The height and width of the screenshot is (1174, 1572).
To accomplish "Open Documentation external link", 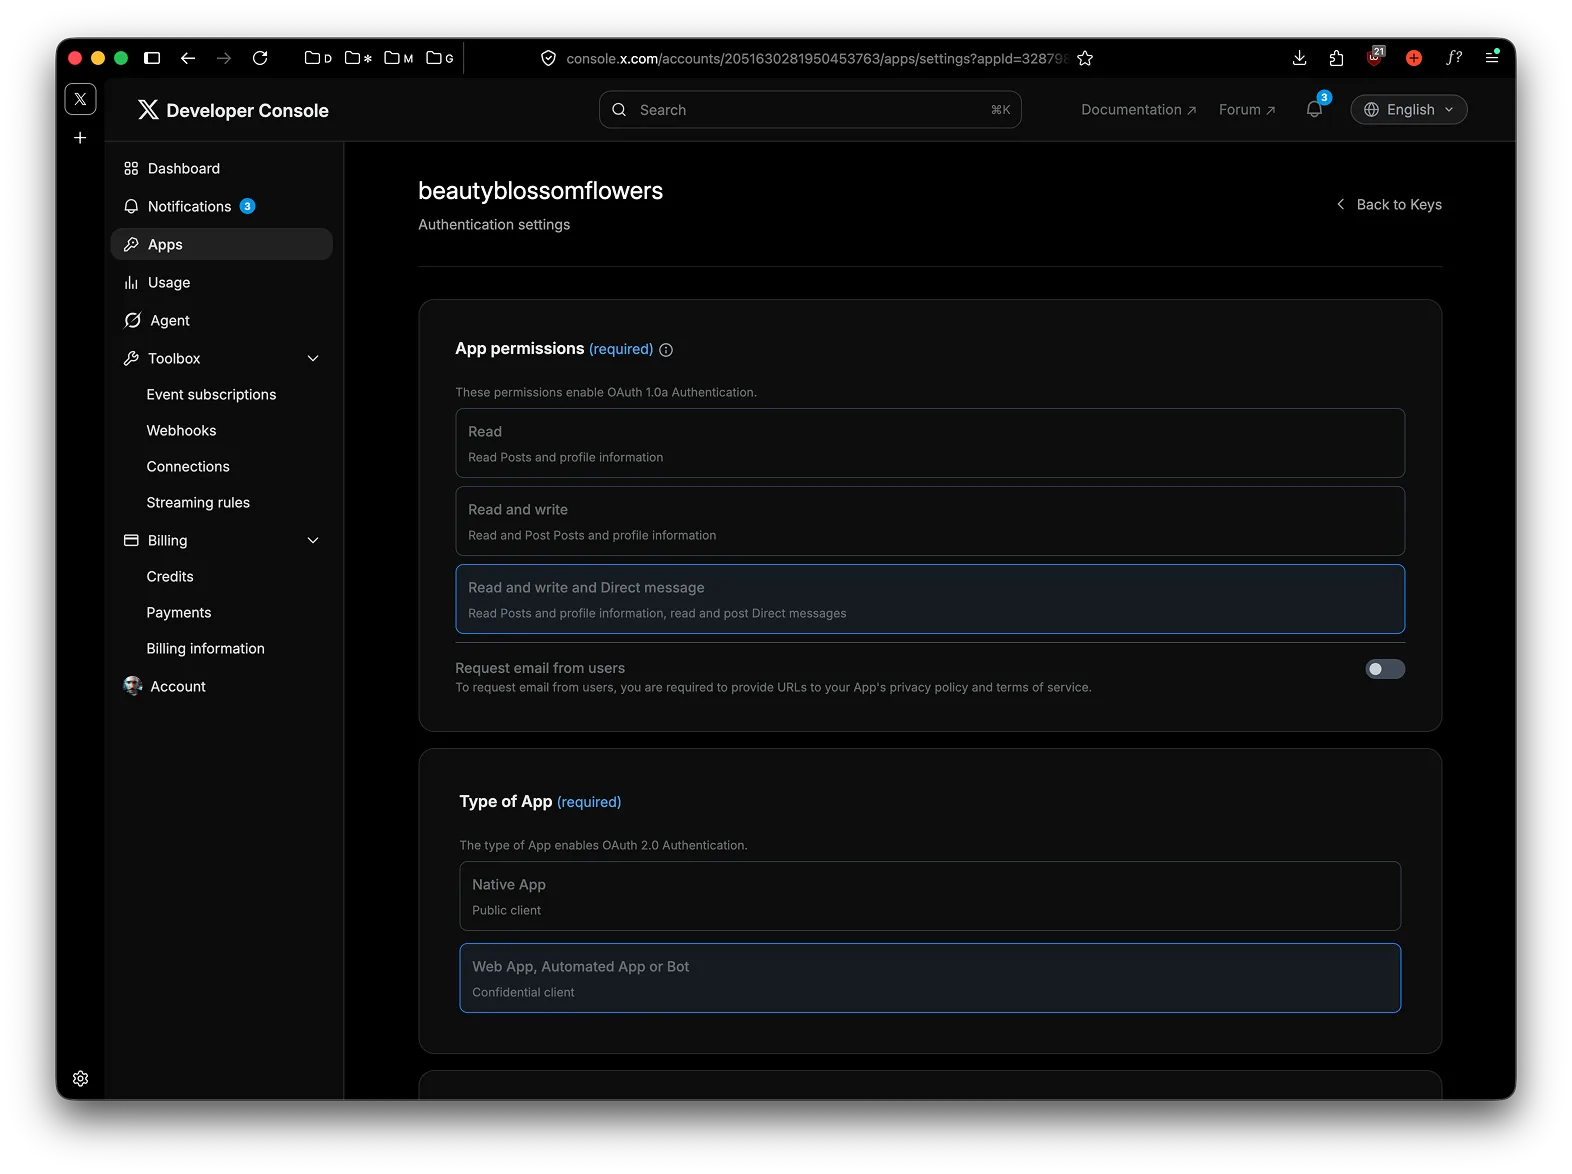I will click(x=1138, y=110).
